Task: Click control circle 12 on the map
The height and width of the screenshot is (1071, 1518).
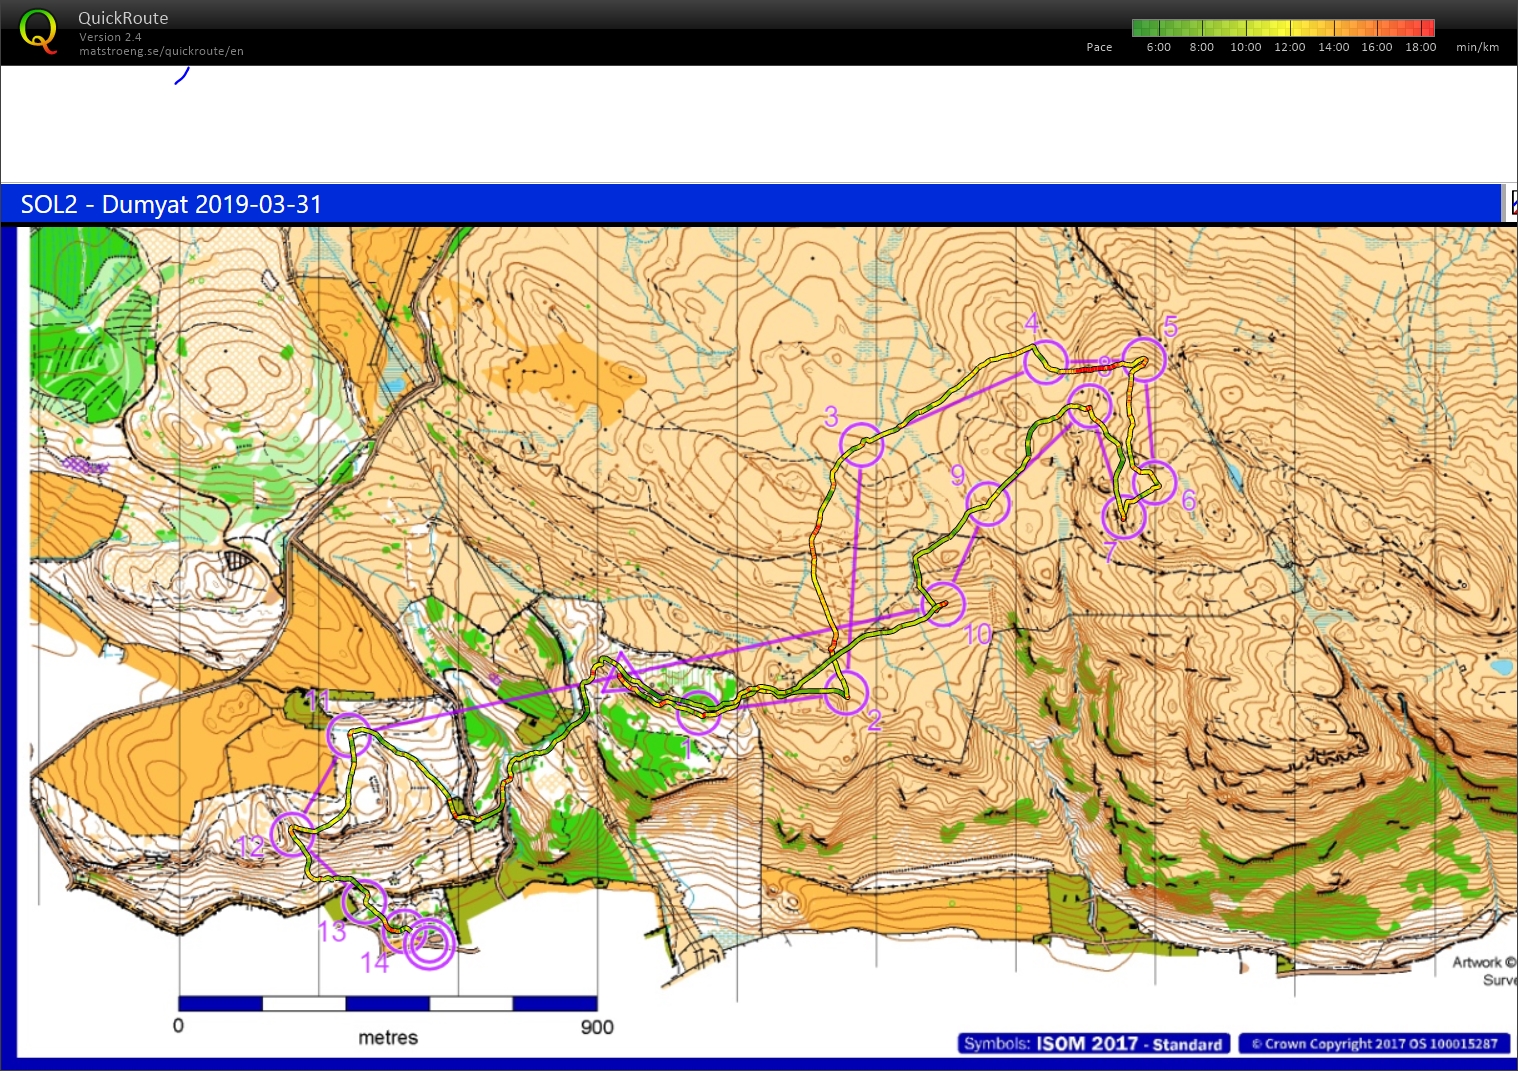Action: click(292, 834)
